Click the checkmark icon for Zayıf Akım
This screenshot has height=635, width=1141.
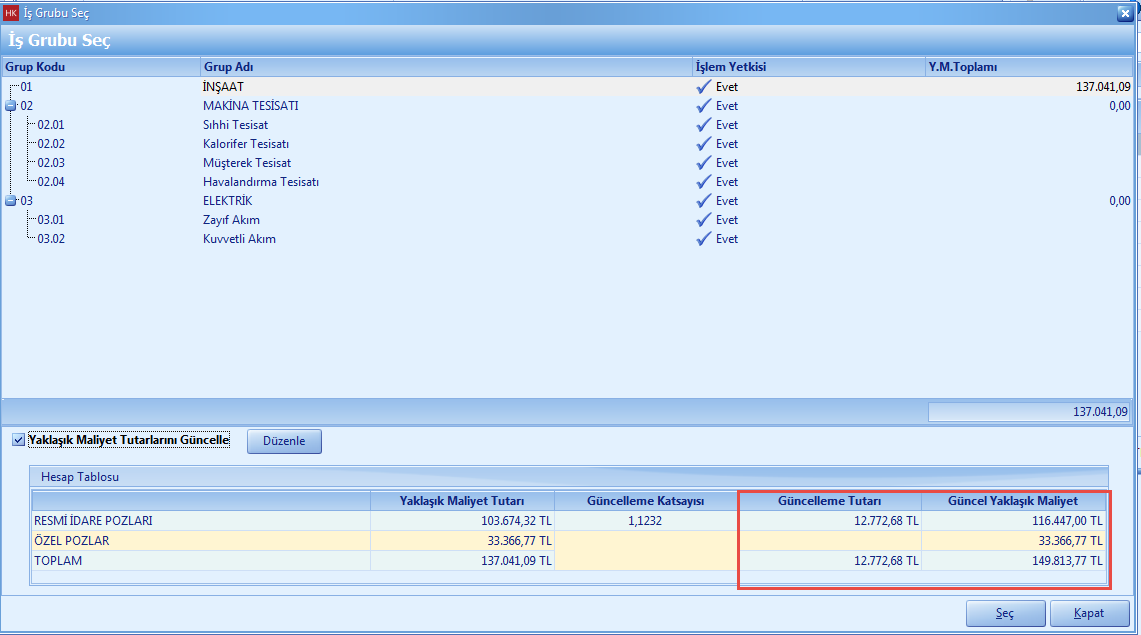pyautogui.click(x=705, y=220)
